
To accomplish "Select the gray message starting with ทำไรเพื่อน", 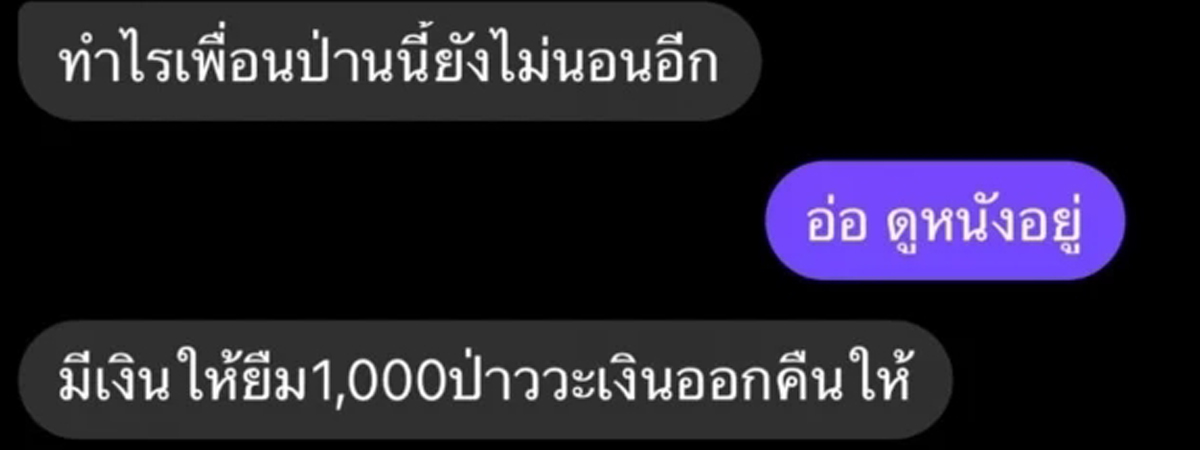I will point(390,61).
